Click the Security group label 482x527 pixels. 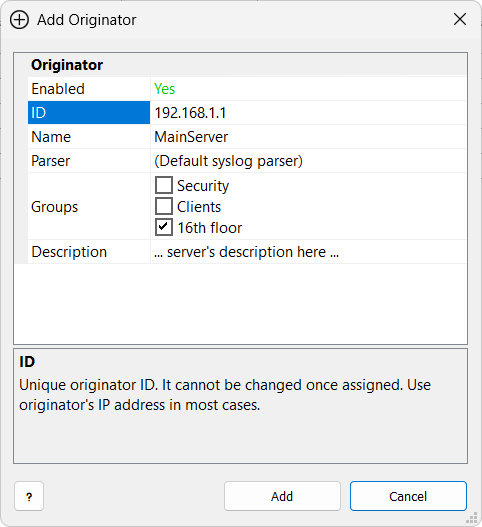click(x=203, y=186)
